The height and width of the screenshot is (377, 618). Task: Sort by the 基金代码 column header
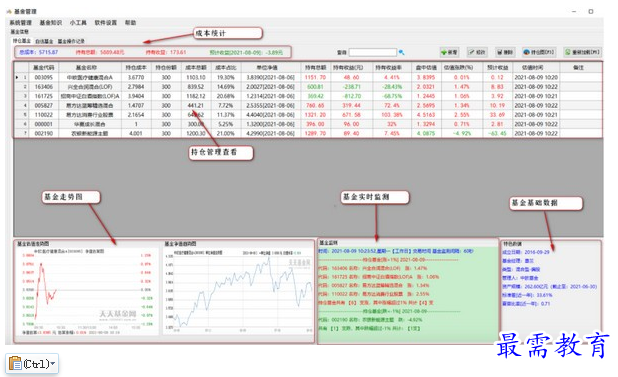44,68
